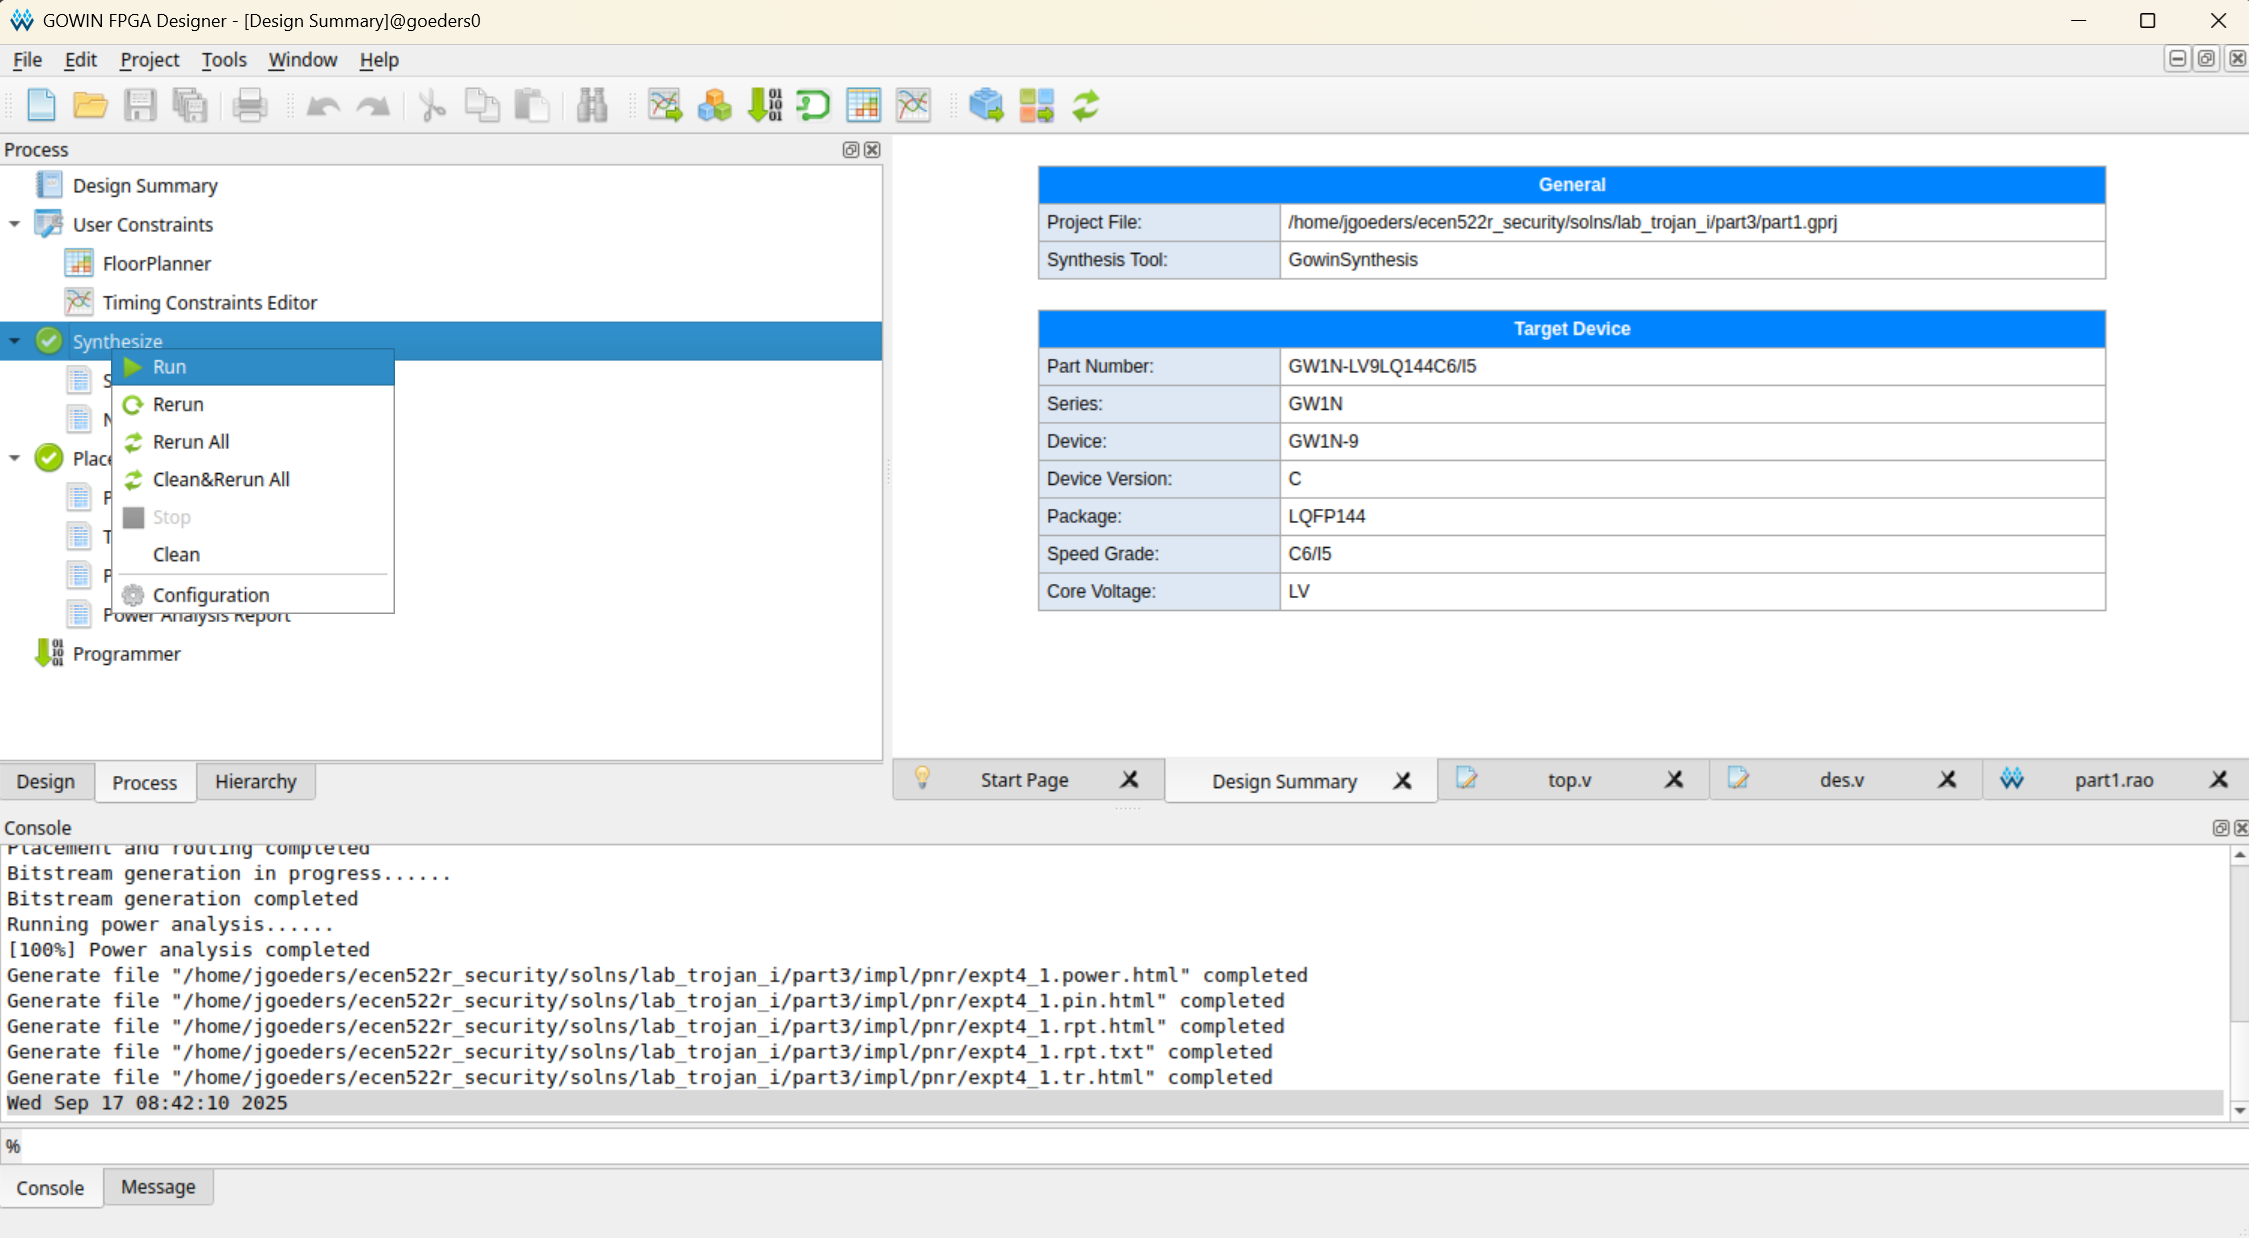Click the Programmer icon in Process tree
The image size is (2249, 1238).
[x=49, y=653]
